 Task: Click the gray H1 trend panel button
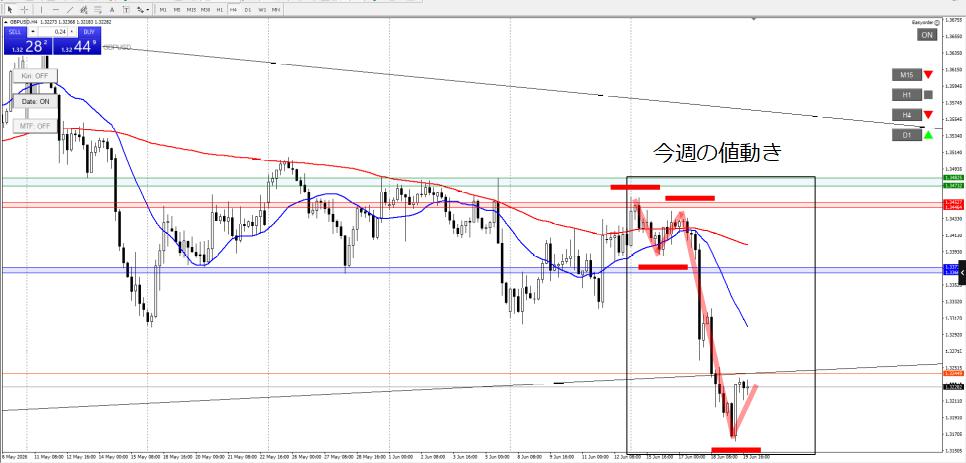pos(906,95)
